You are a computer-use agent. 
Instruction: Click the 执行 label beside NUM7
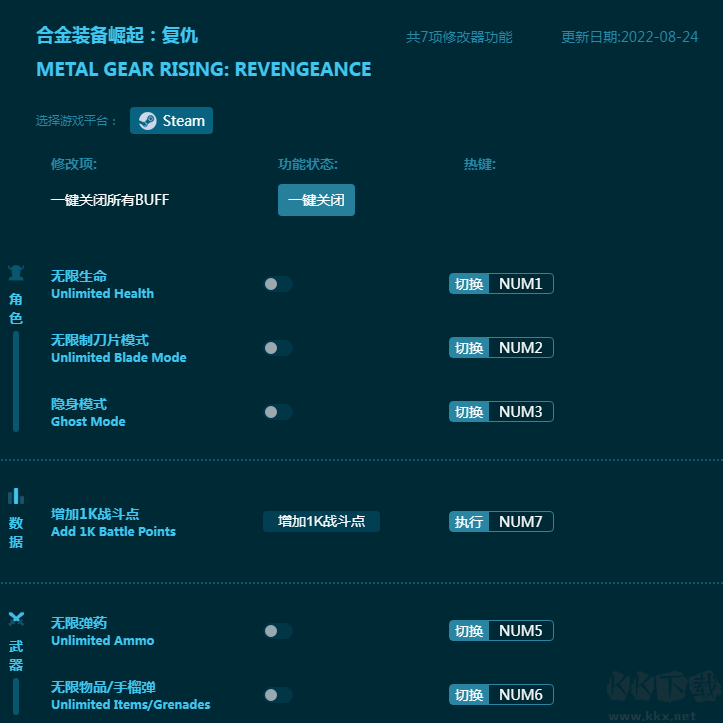pyautogui.click(x=469, y=522)
